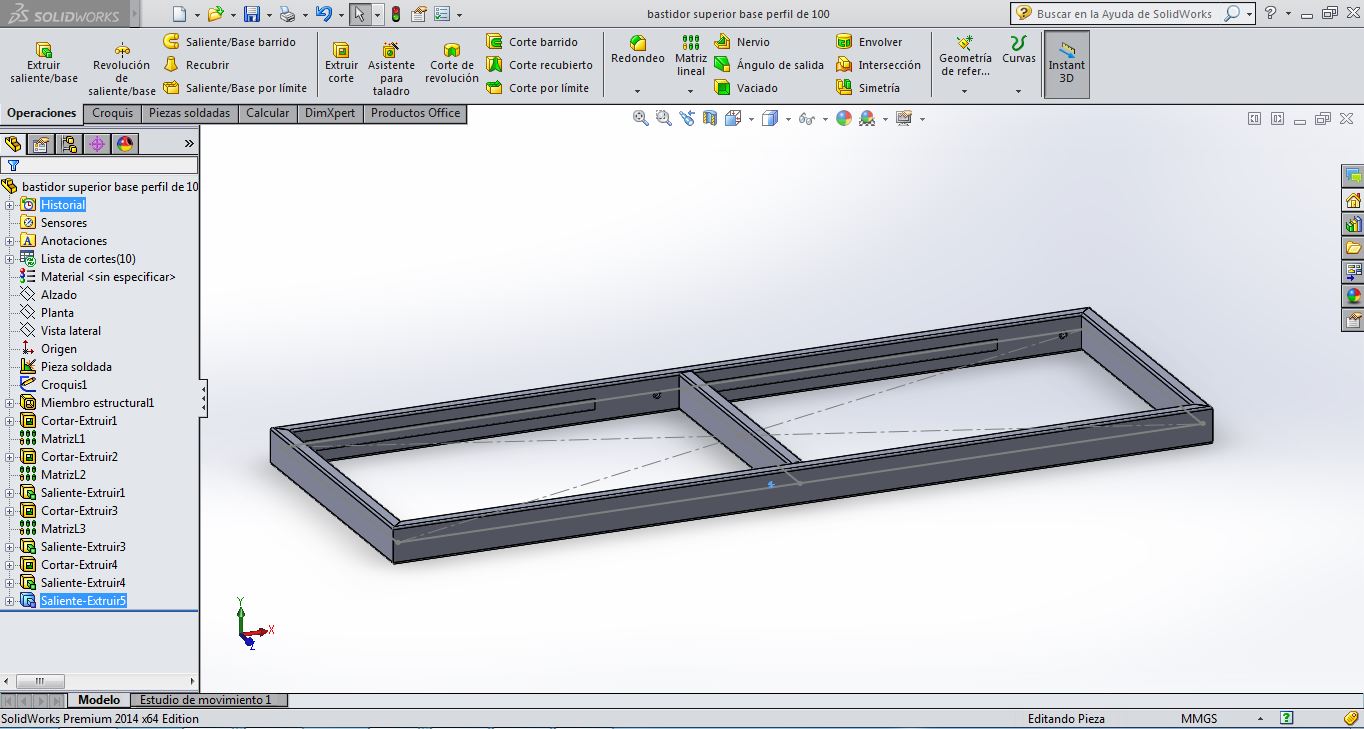Click the Recubrir tool
Viewport: 1364px width, 729px height.
click(x=196, y=65)
